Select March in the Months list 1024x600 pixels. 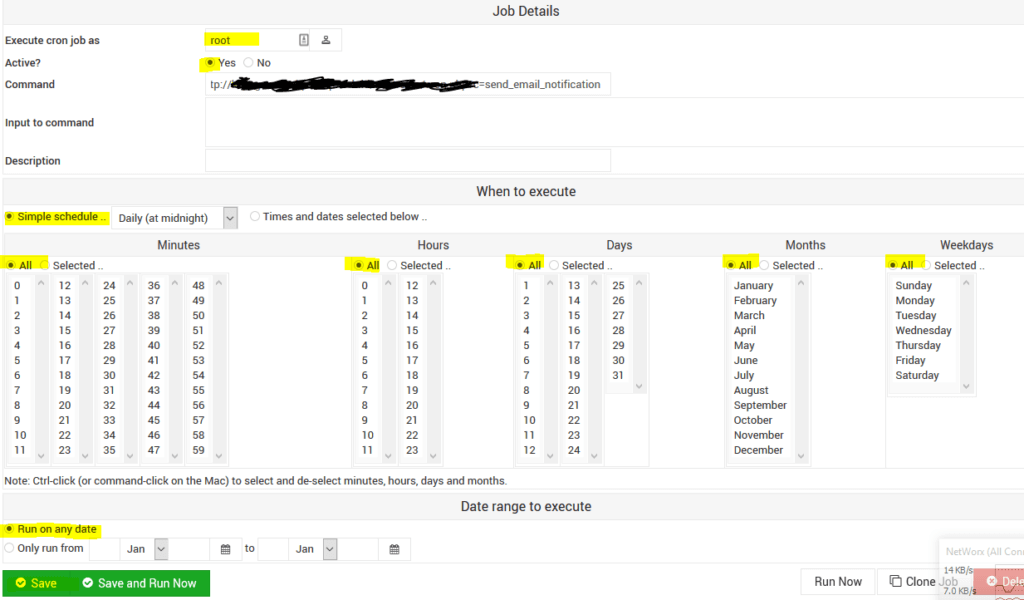click(751, 315)
